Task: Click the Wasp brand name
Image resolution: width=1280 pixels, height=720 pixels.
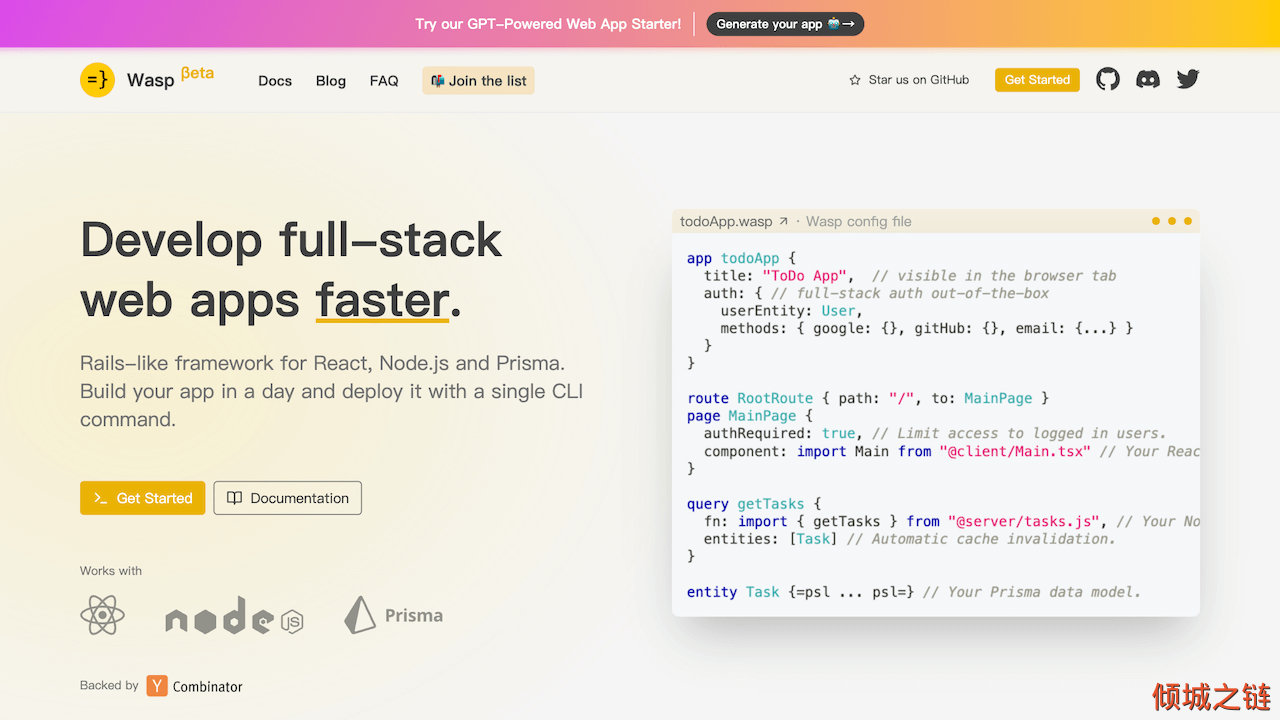Action: point(151,80)
